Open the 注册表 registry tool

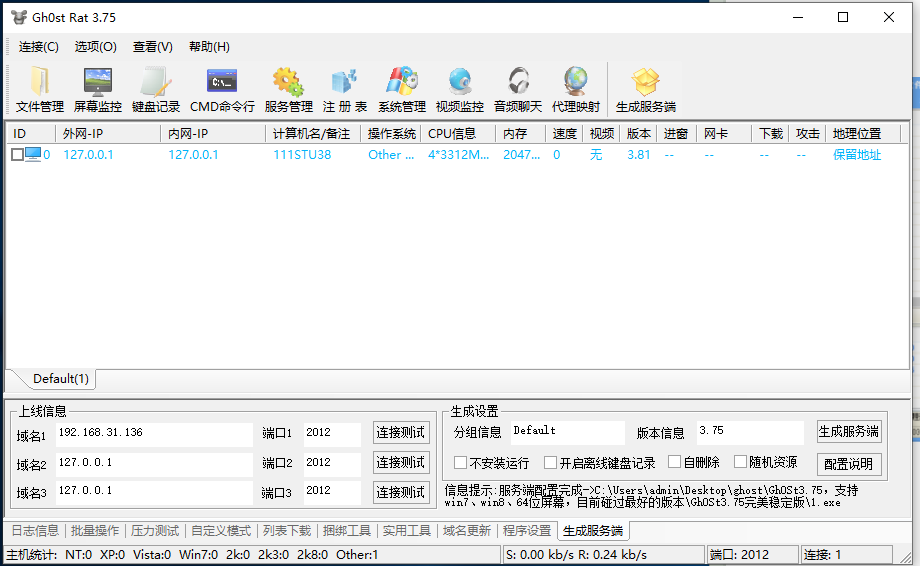344,90
